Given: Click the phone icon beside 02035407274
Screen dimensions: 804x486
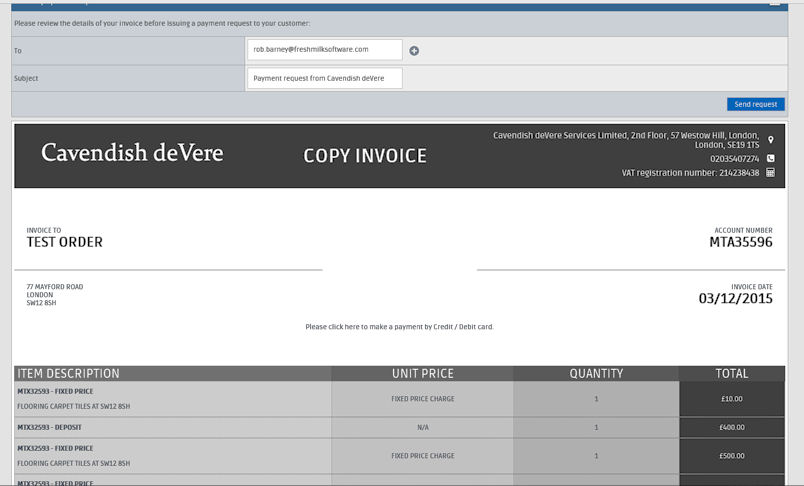Looking at the screenshot, I should click(x=770, y=158).
